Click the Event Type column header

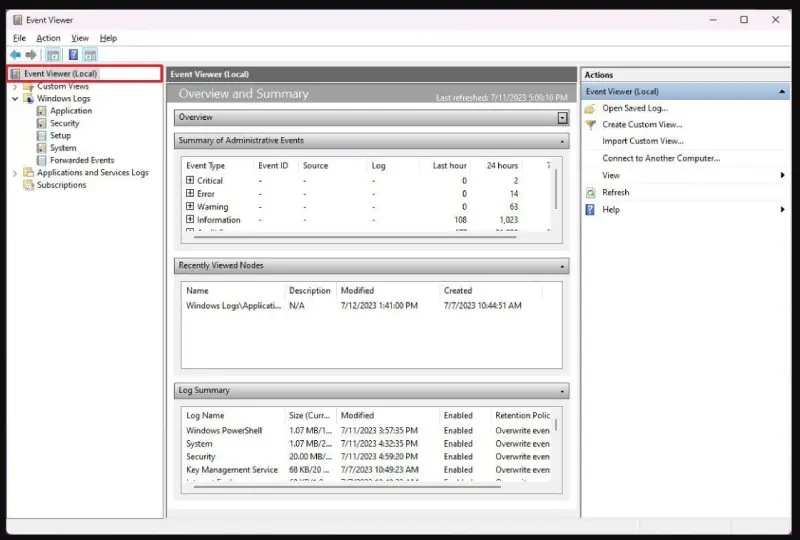click(x=205, y=165)
